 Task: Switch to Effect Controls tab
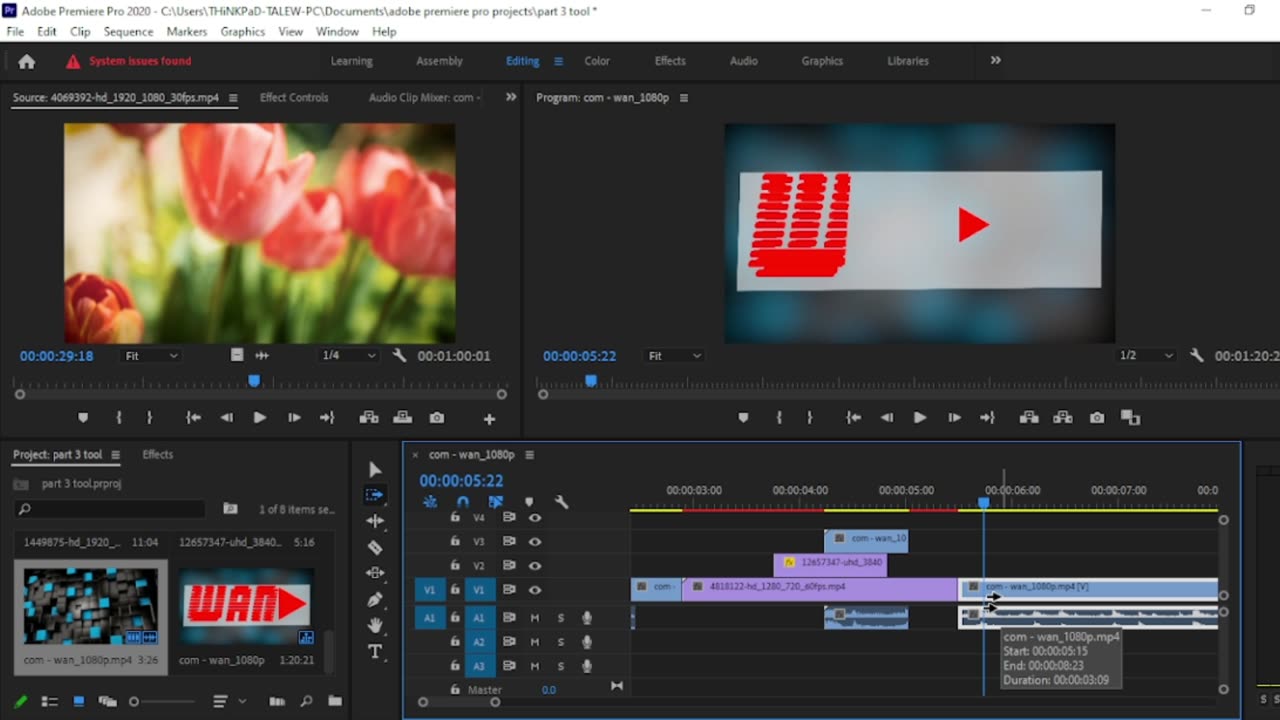(294, 97)
